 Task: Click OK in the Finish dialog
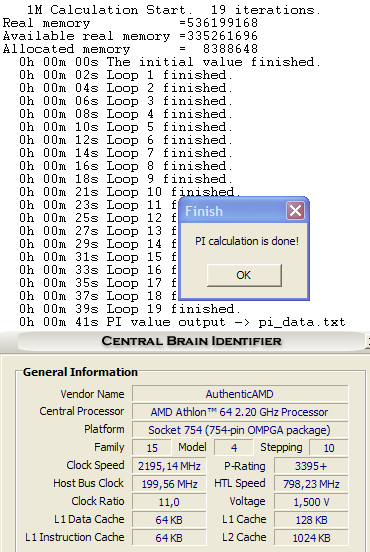pyautogui.click(x=244, y=275)
